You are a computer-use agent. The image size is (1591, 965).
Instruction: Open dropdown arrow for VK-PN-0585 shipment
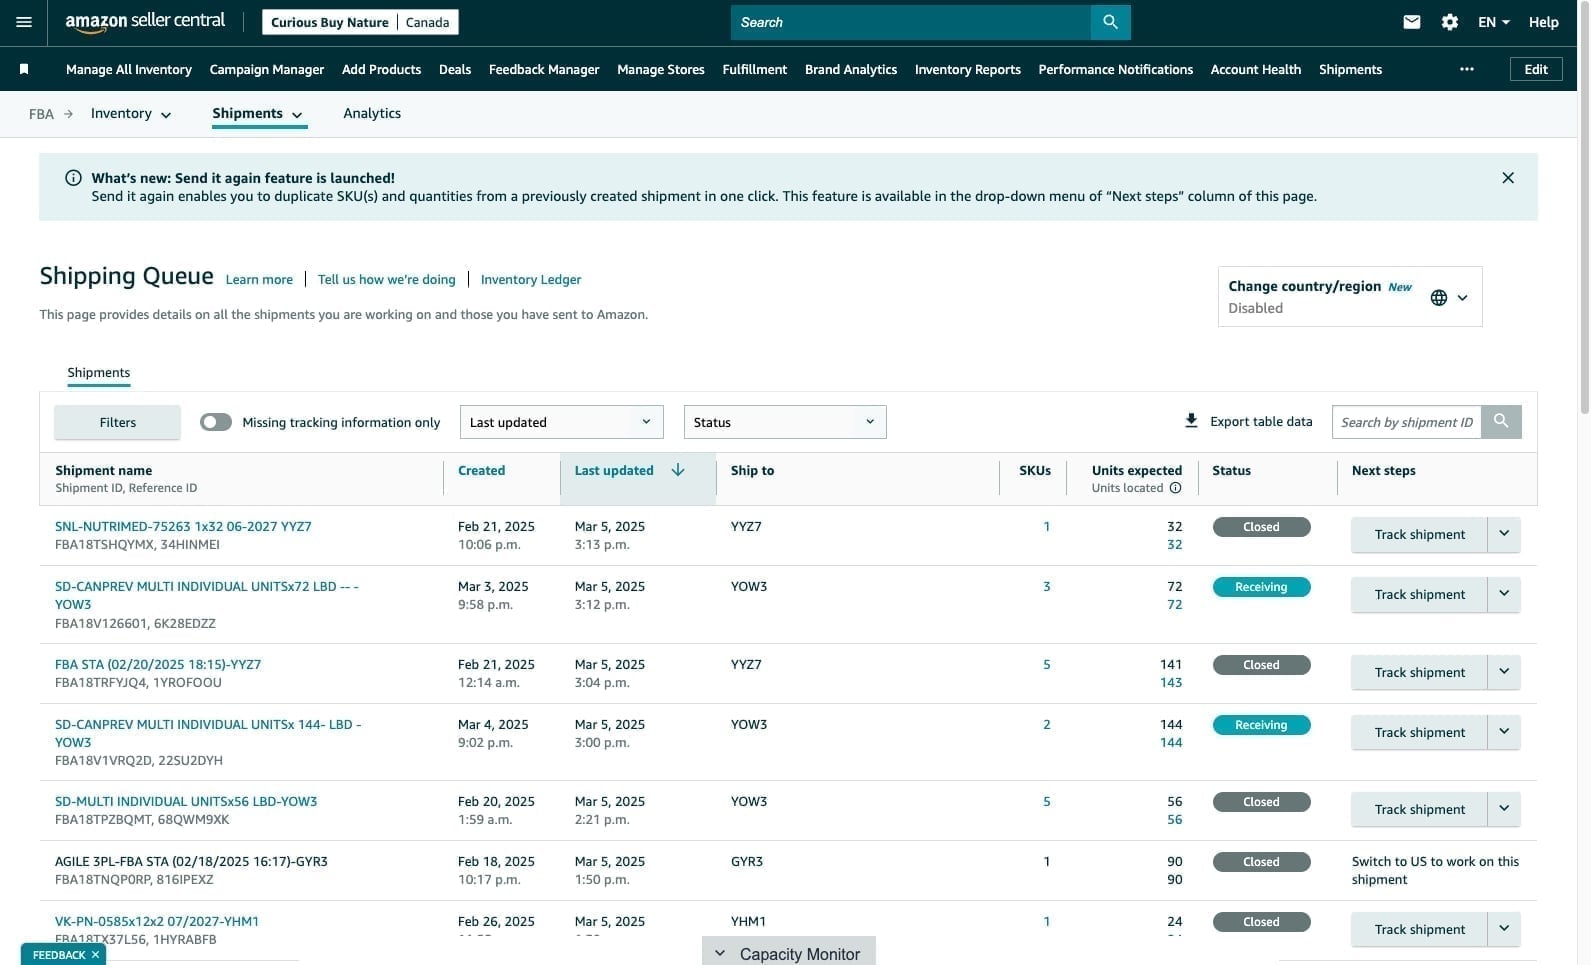(x=1504, y=929)
